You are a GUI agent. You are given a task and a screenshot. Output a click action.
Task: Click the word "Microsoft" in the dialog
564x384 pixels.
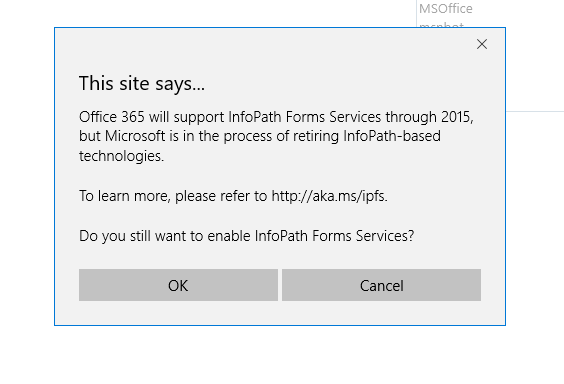pos(135,136)
